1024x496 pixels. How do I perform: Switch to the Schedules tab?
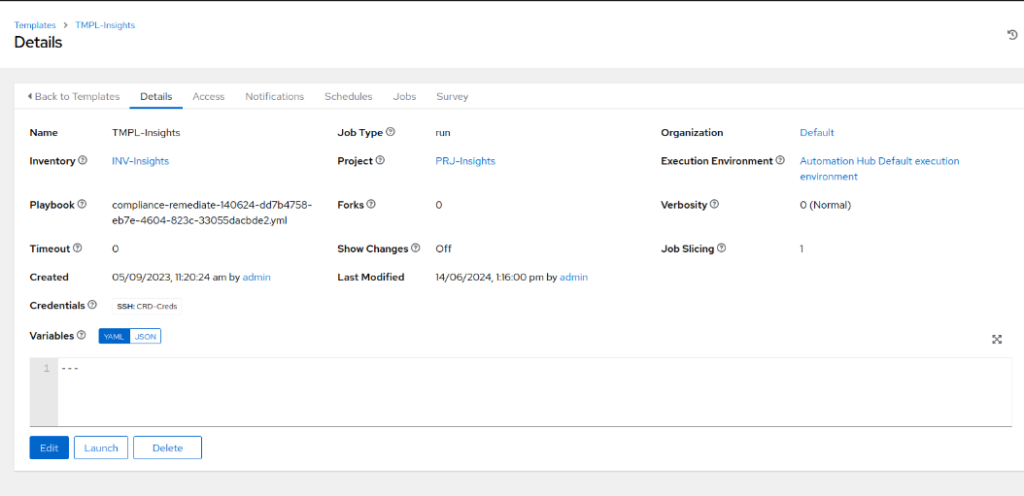(348, 97)
